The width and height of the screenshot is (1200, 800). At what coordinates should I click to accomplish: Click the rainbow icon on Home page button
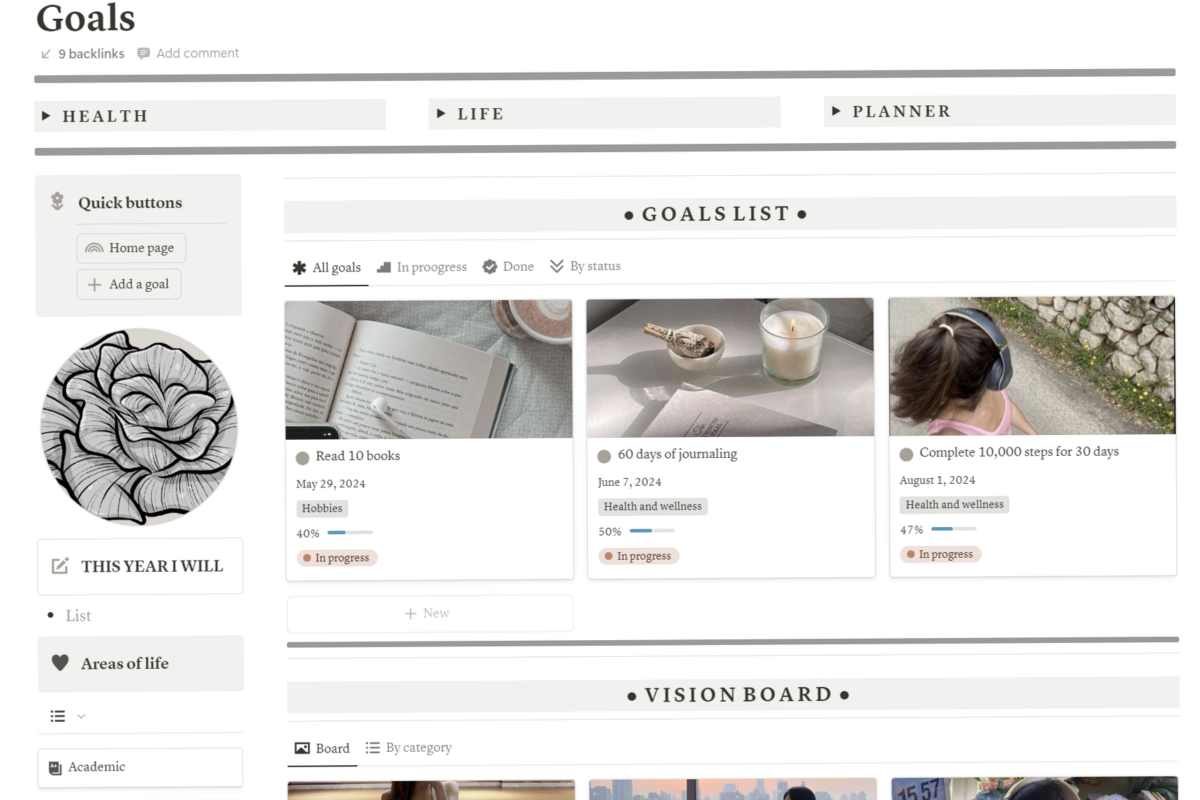94,248
